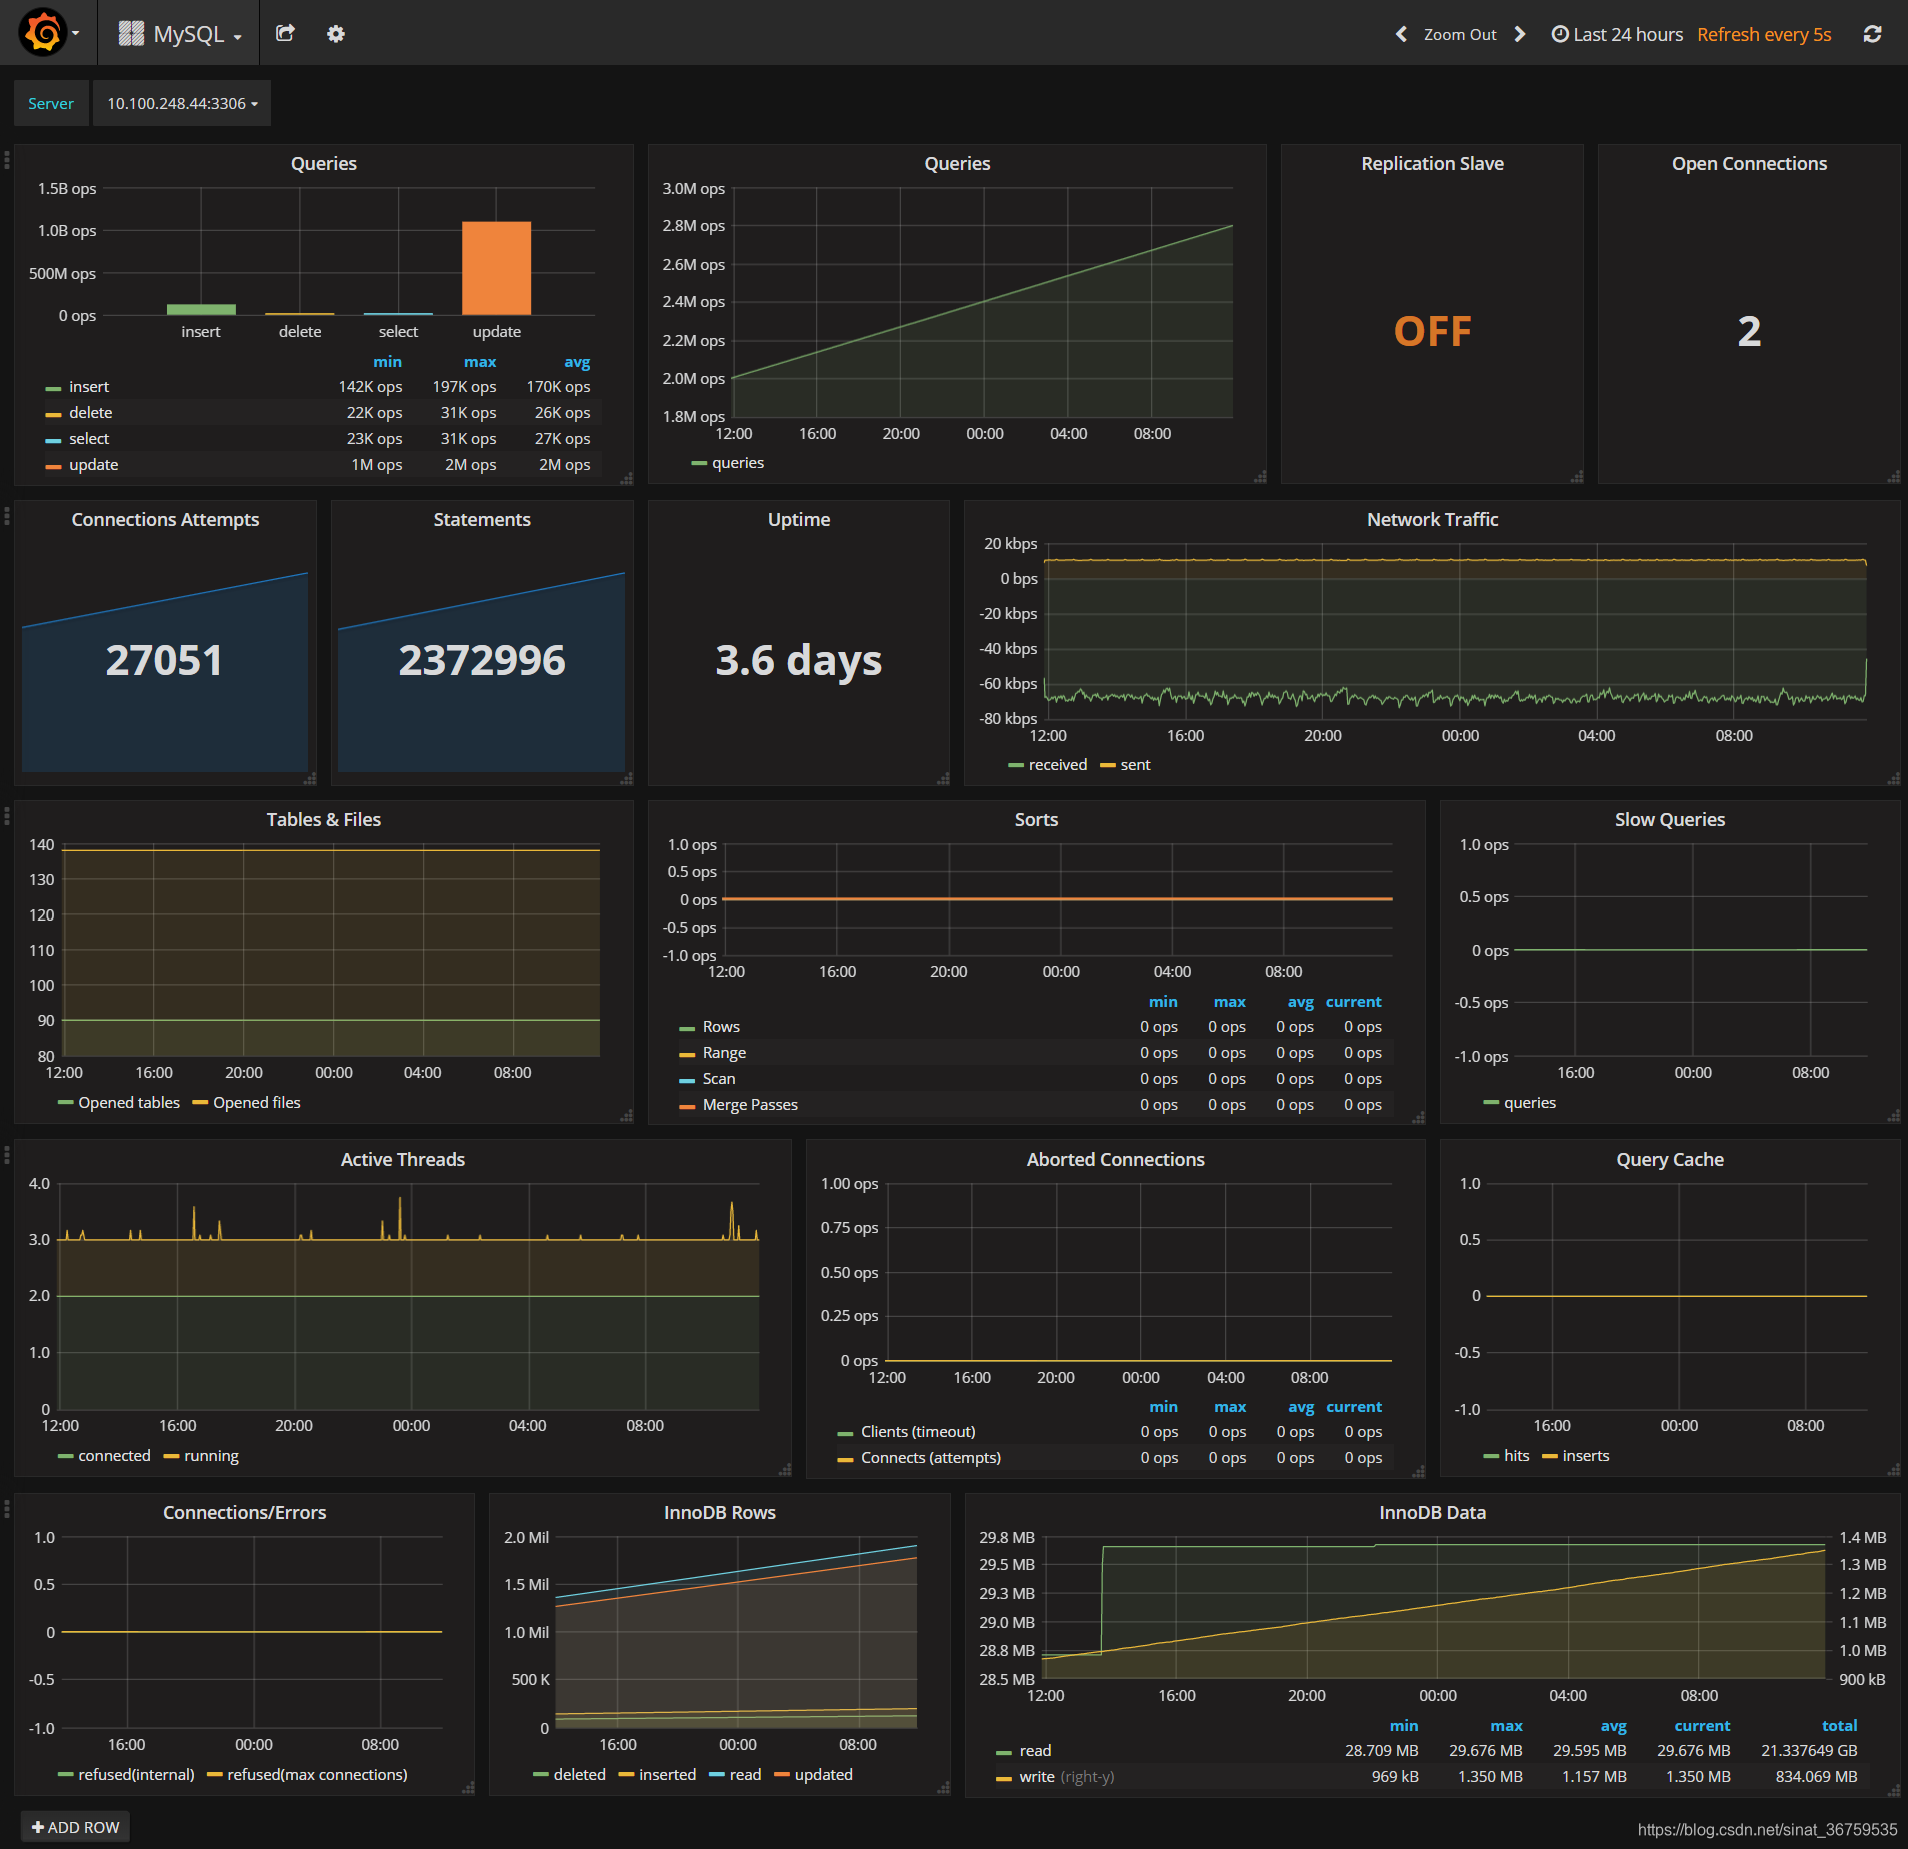Open row menu handle beside Tables & Files

(7, 815)
